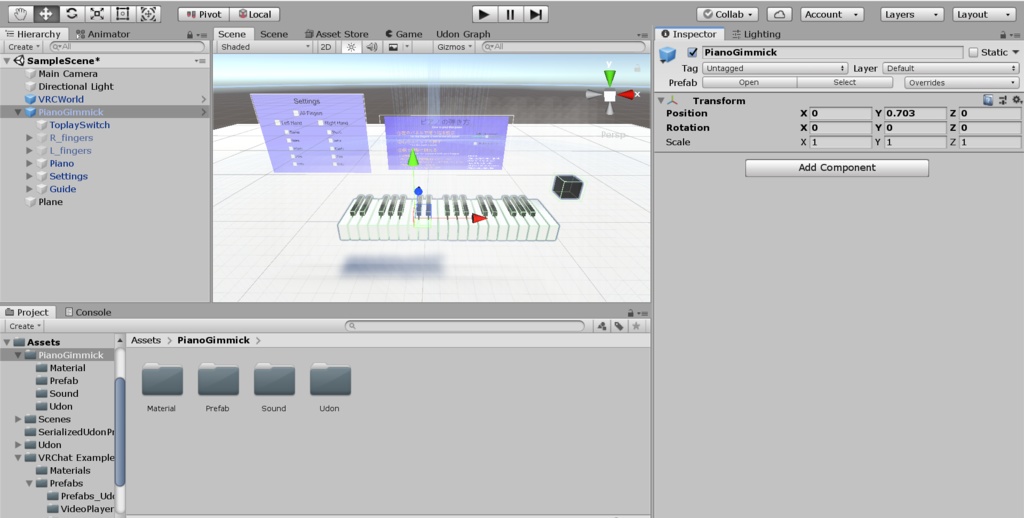Switch to the Hierarchy tab

33,34
